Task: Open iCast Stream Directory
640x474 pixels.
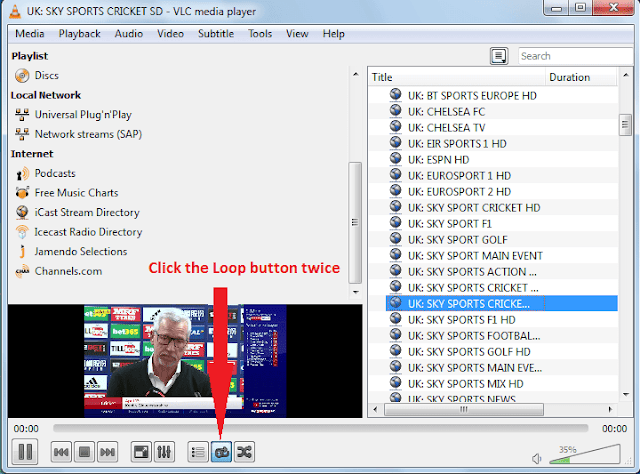Action: (x=87, y=213)
